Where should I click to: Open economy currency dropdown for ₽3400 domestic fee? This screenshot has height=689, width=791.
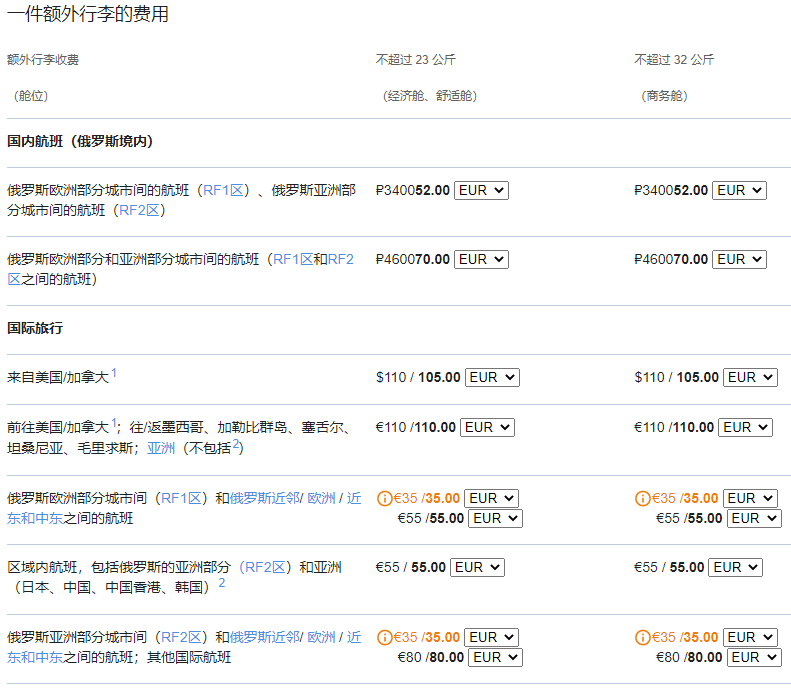click(x=481, y=190)
